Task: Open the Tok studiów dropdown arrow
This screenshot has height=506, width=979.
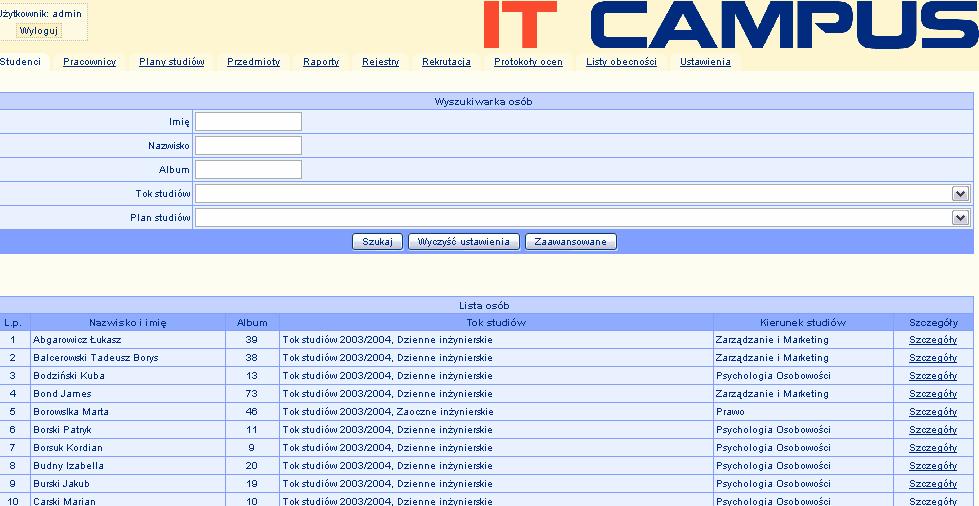Action: coord(960,194)
